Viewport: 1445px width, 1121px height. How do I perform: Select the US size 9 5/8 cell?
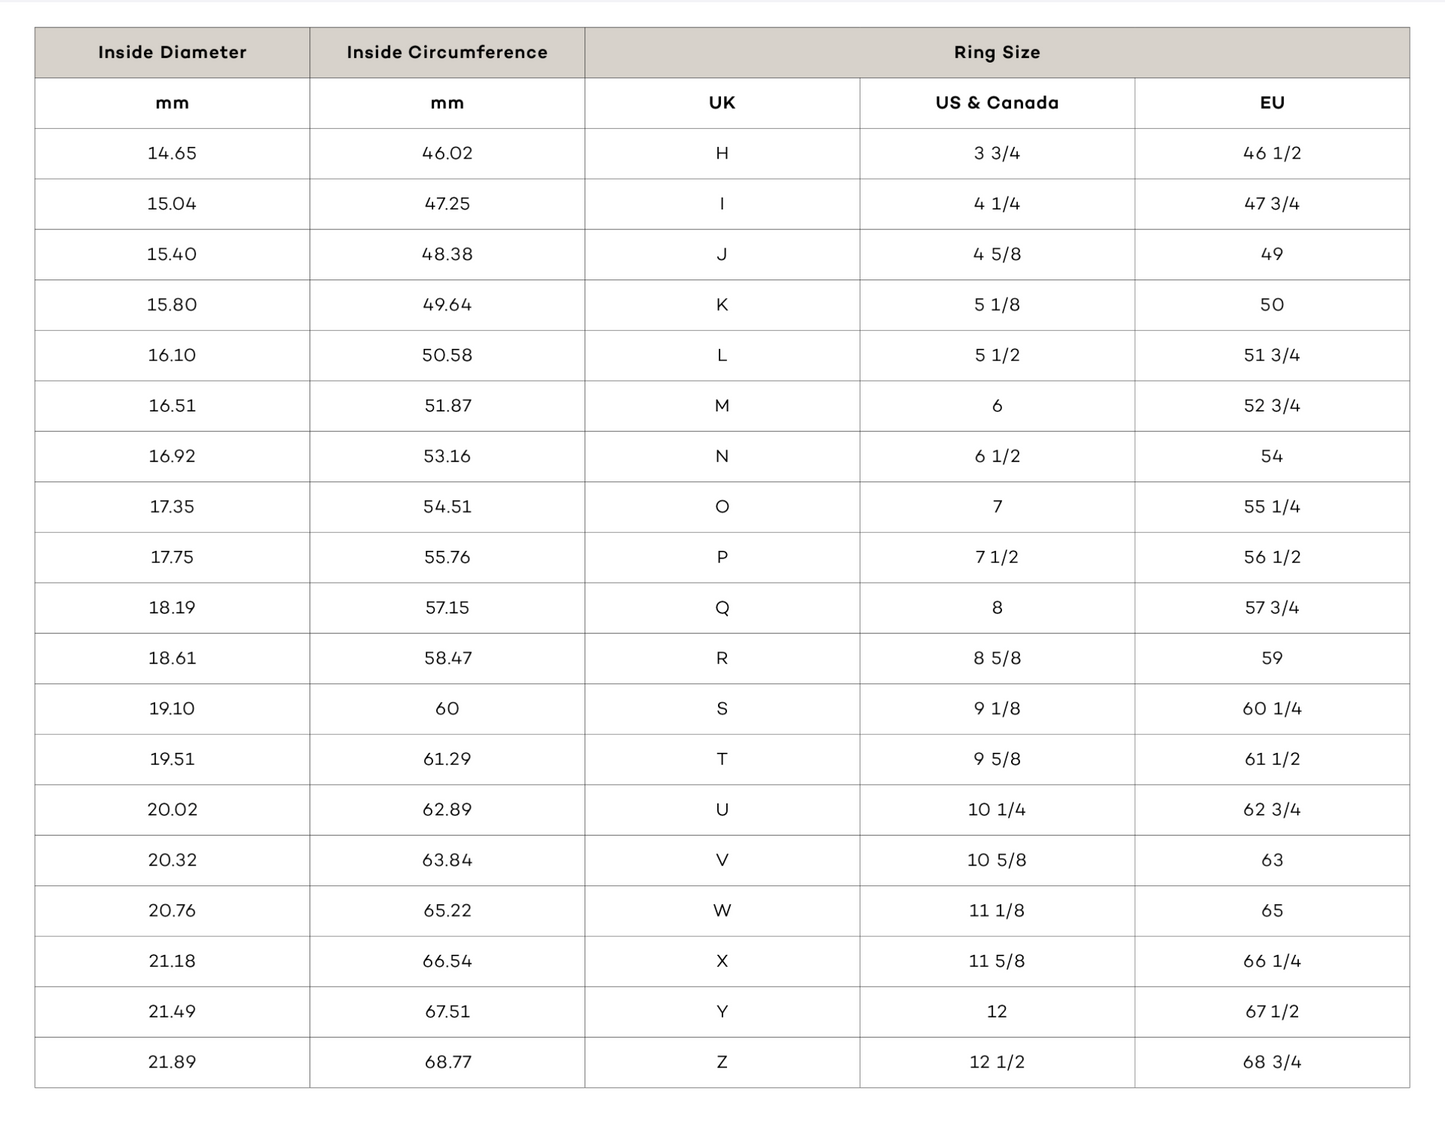[x=997, y=760]
